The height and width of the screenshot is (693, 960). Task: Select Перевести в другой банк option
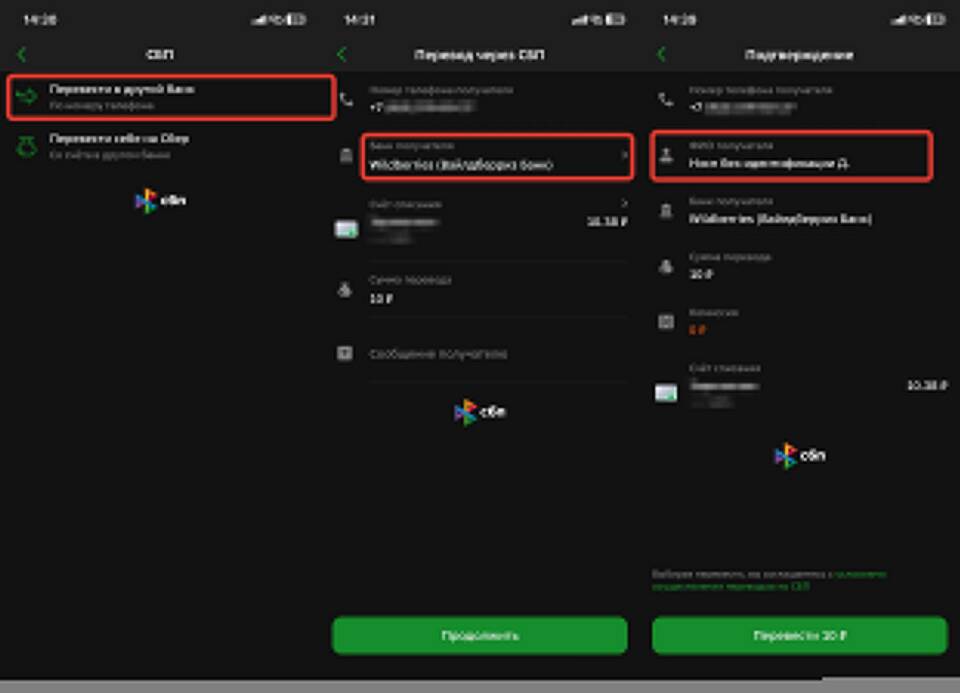click(x=170, y=97)
